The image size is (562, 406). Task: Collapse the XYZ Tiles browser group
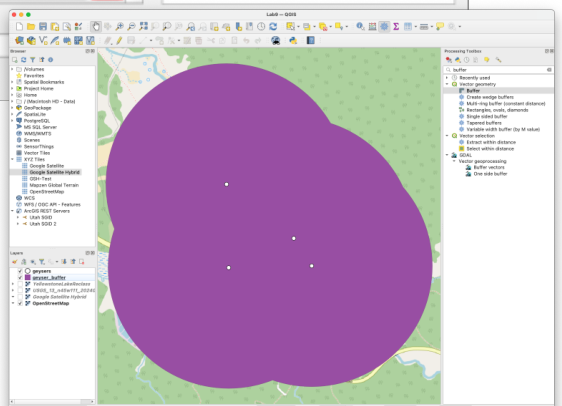click(13, 159)
